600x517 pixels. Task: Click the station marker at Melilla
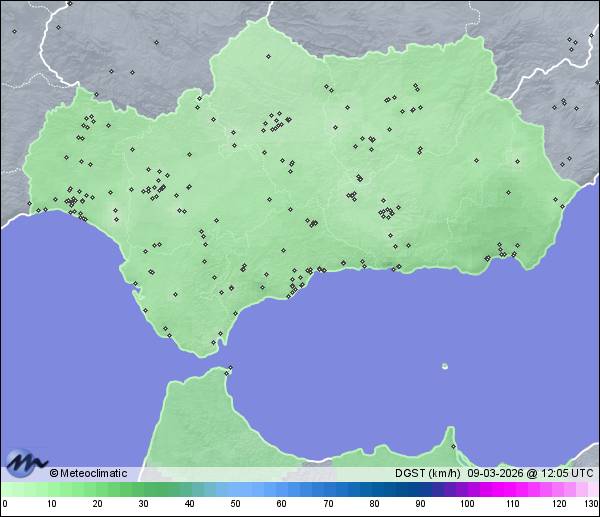click(x=453, y=446)
